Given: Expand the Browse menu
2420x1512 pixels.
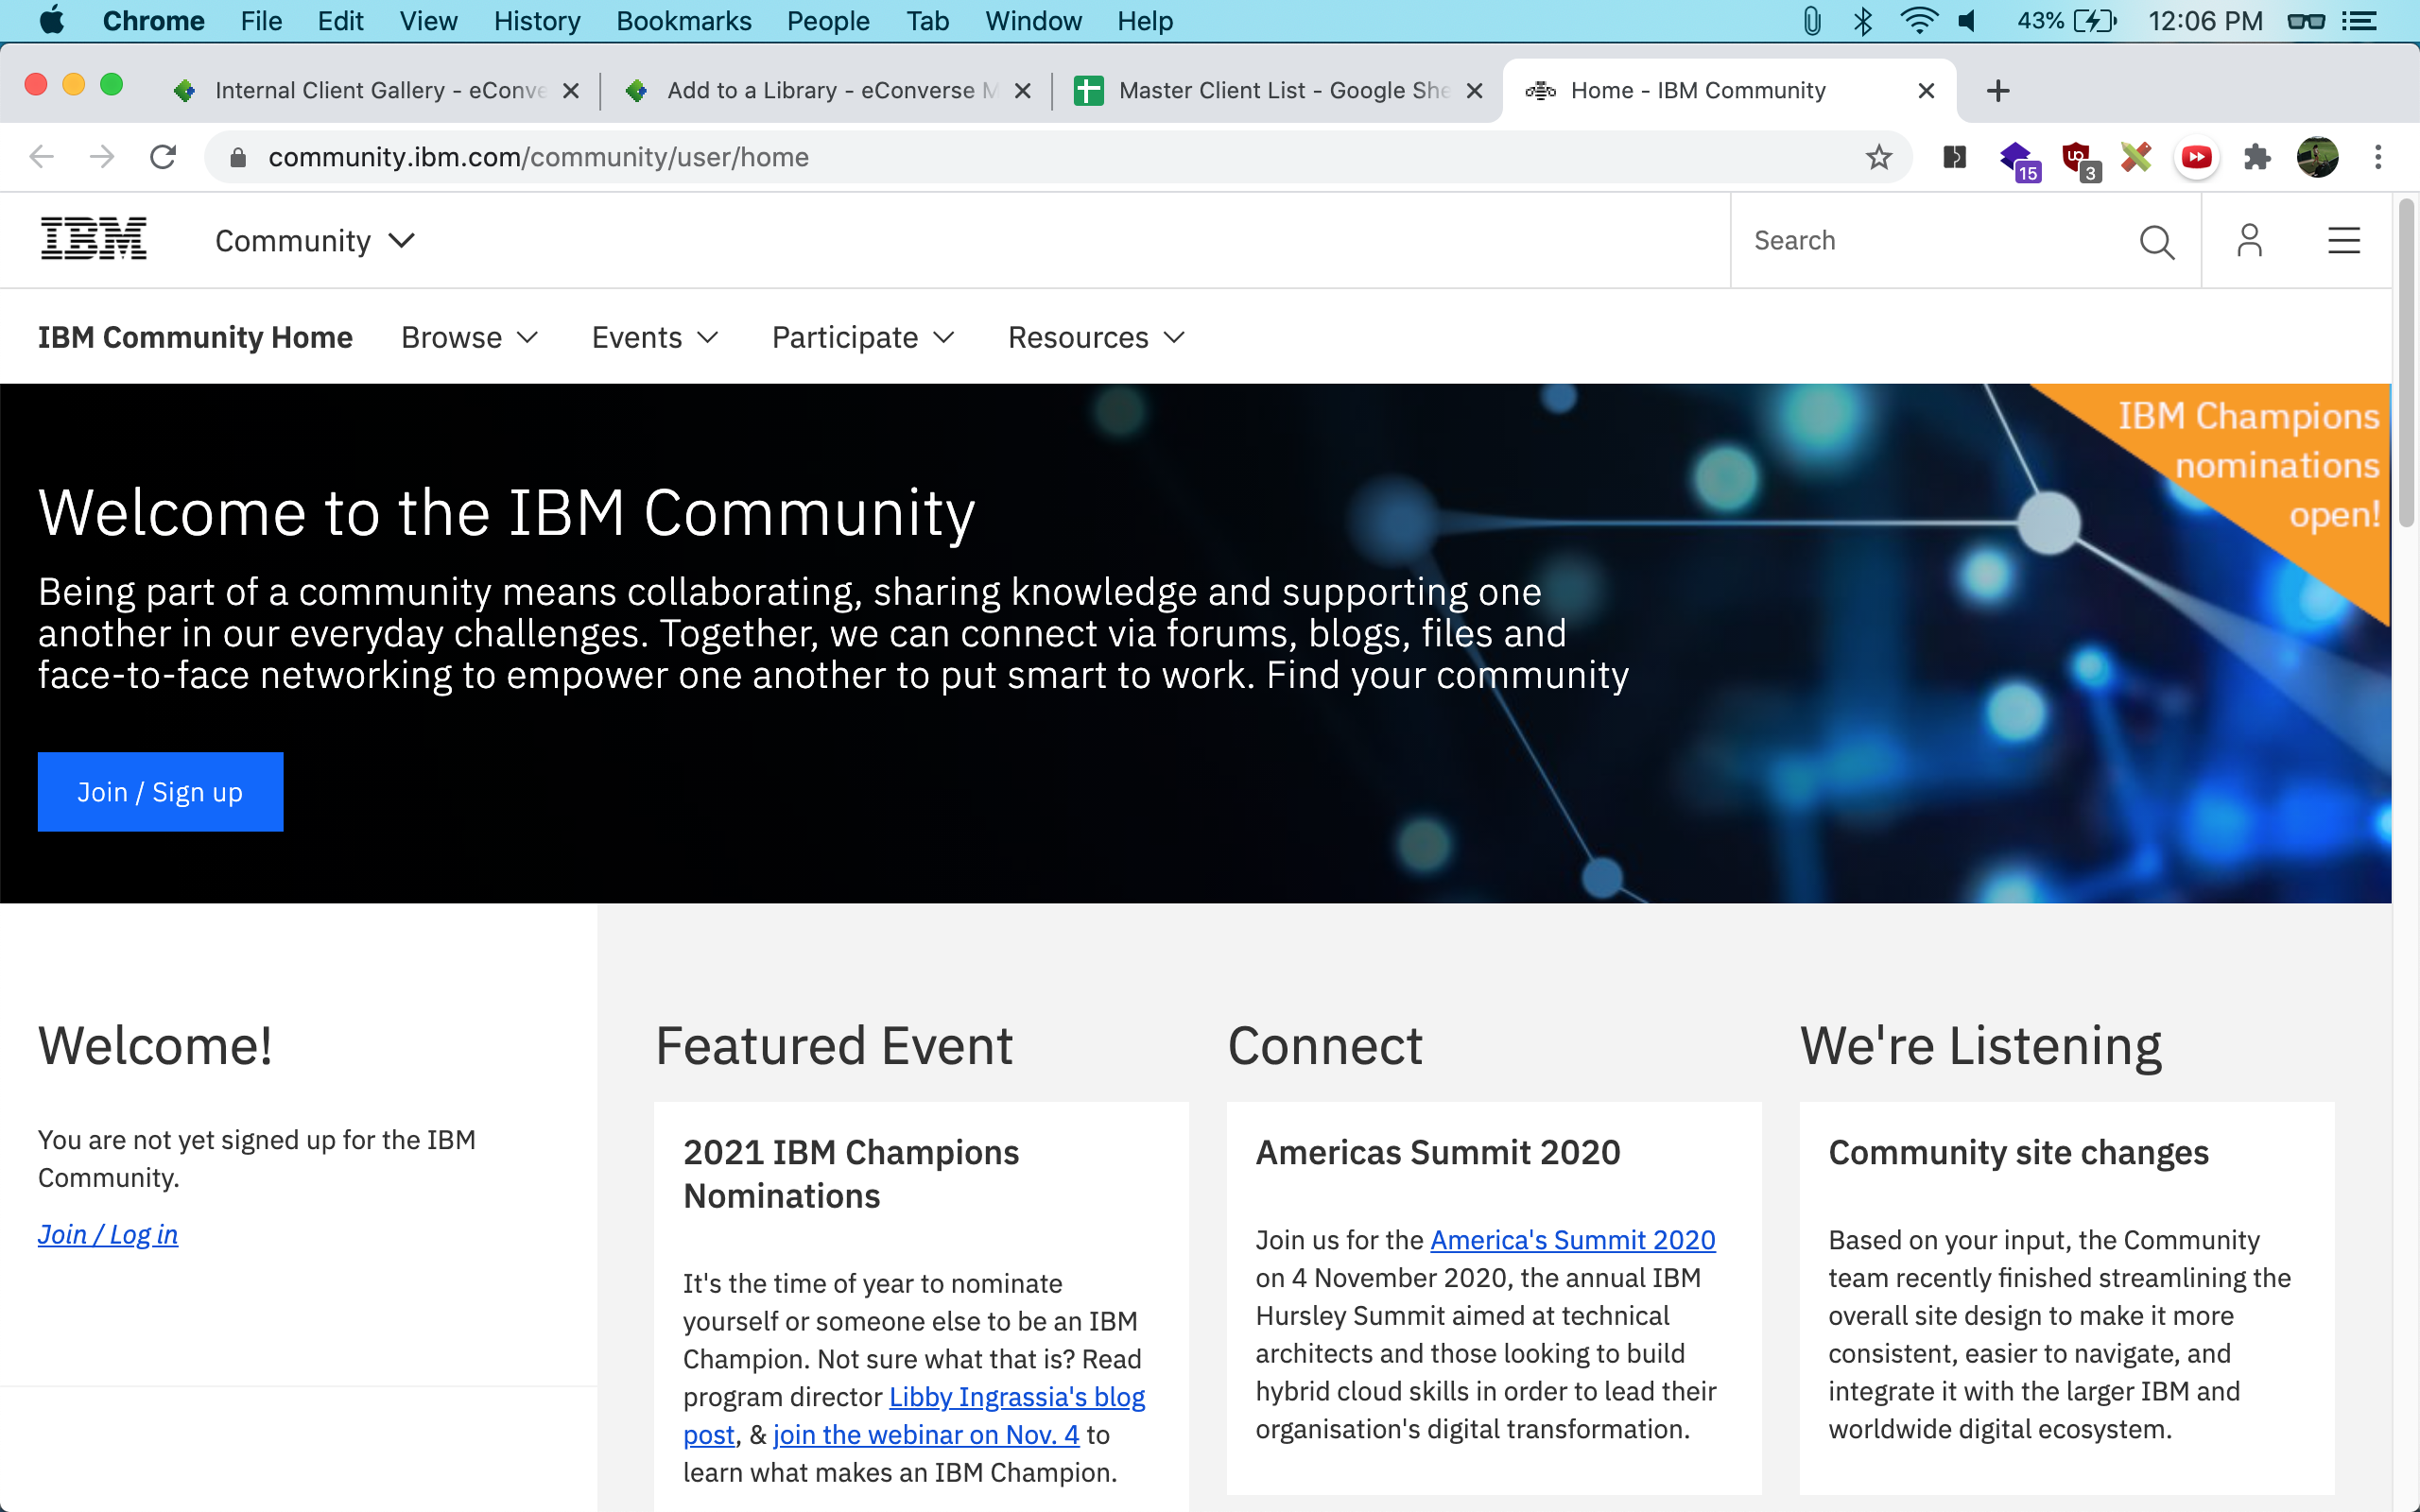Looking at the screenshot, I should (469, 338).
